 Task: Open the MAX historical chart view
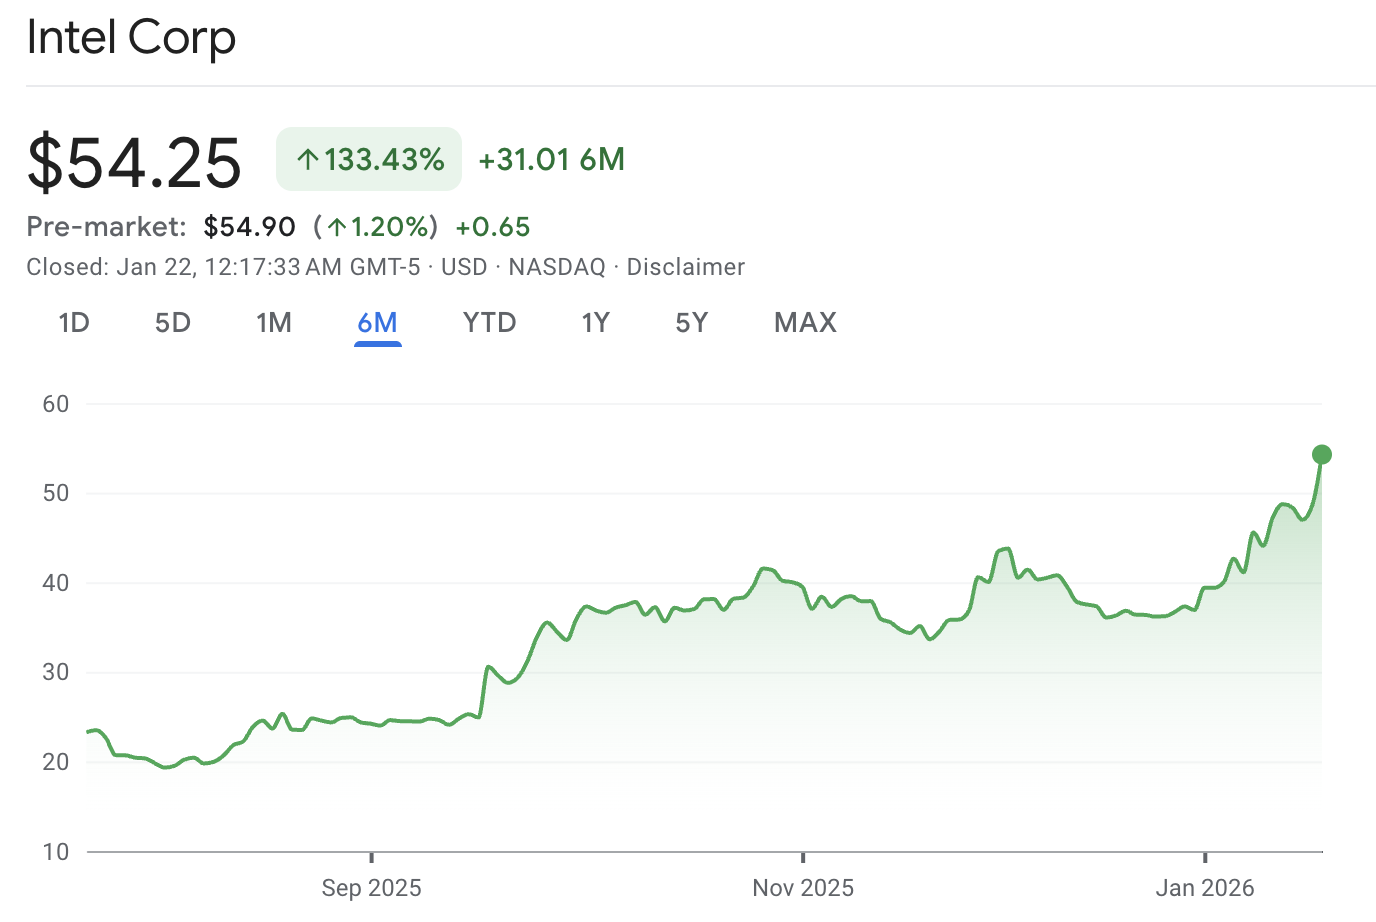click(x=804, y=322)
